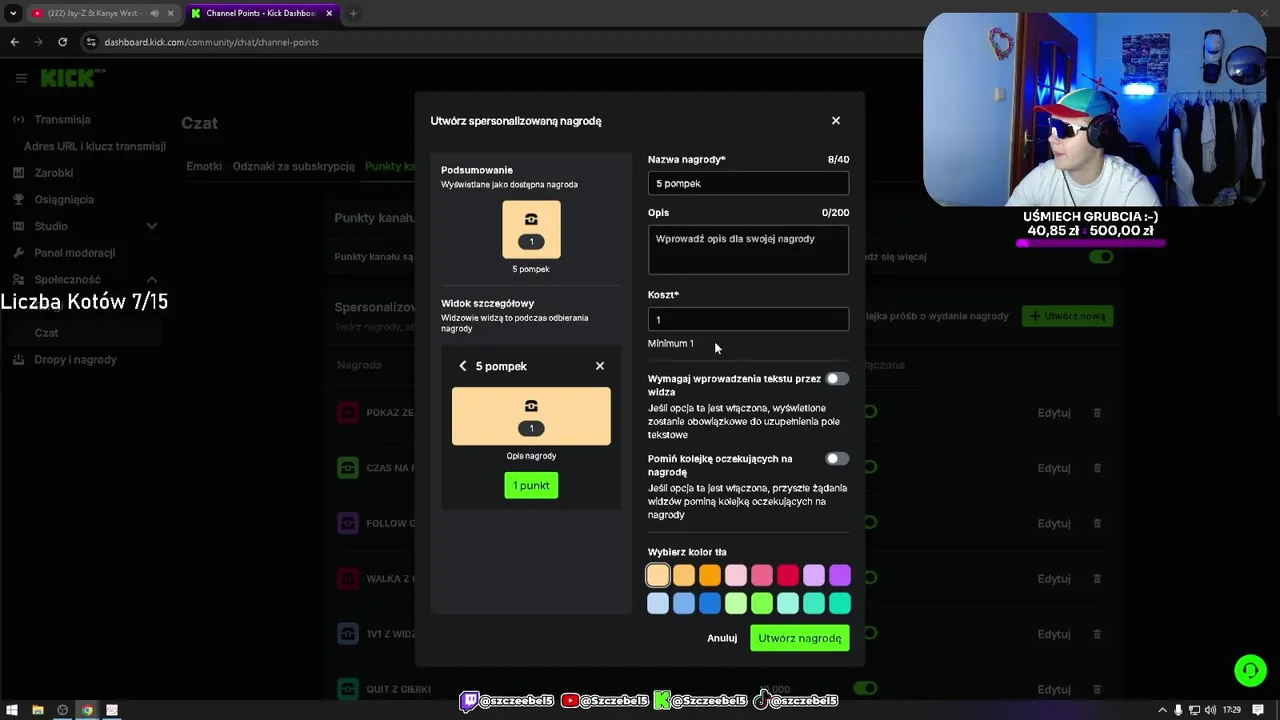Collapse the Społeczność sidebar section chevron

(x=152, y=280)
